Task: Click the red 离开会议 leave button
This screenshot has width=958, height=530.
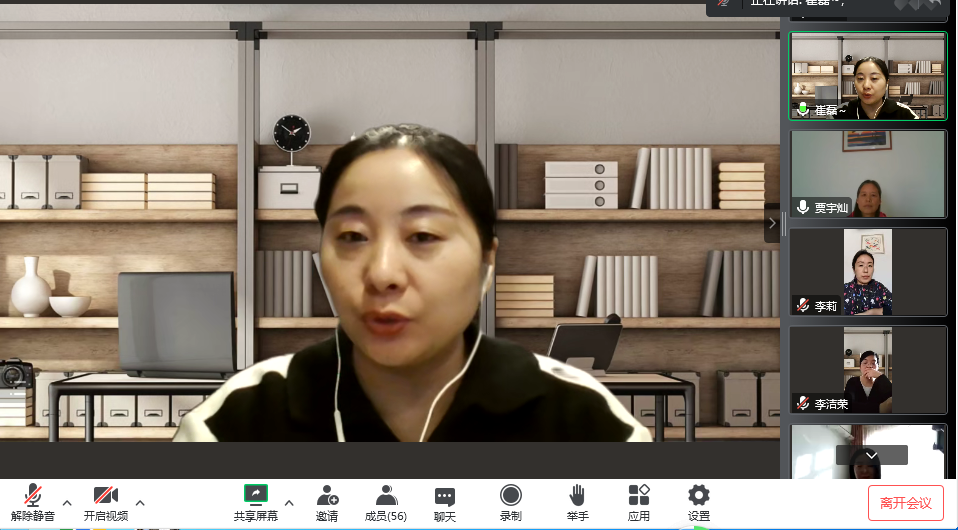Action: pyautogui.click(x=905, y=502)
